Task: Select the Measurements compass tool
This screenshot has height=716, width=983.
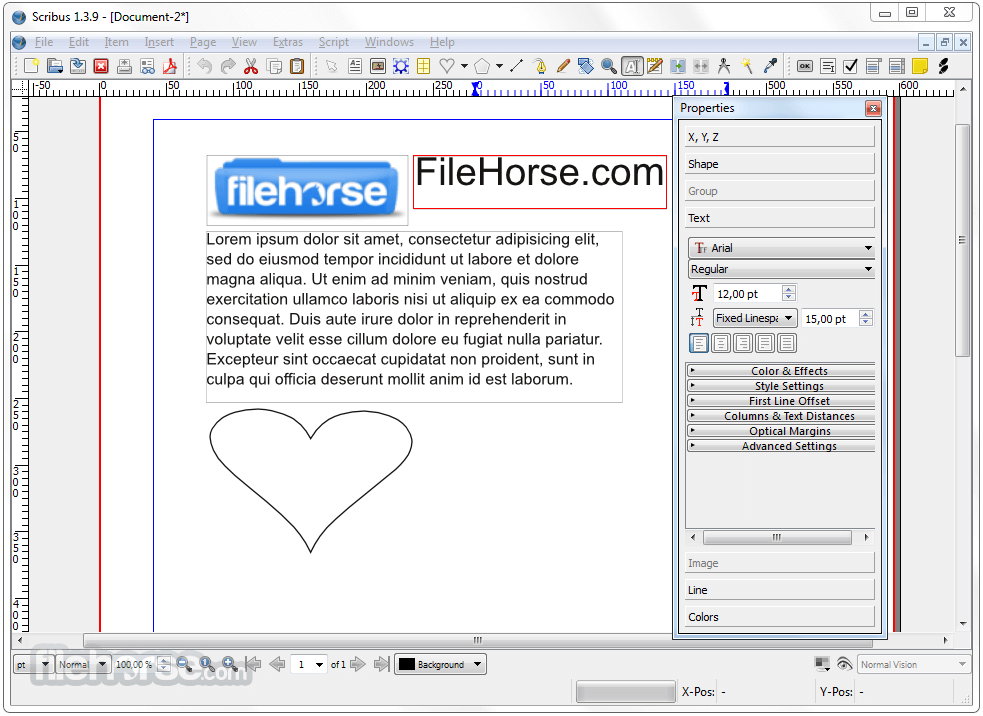Action: pos(724,66)
